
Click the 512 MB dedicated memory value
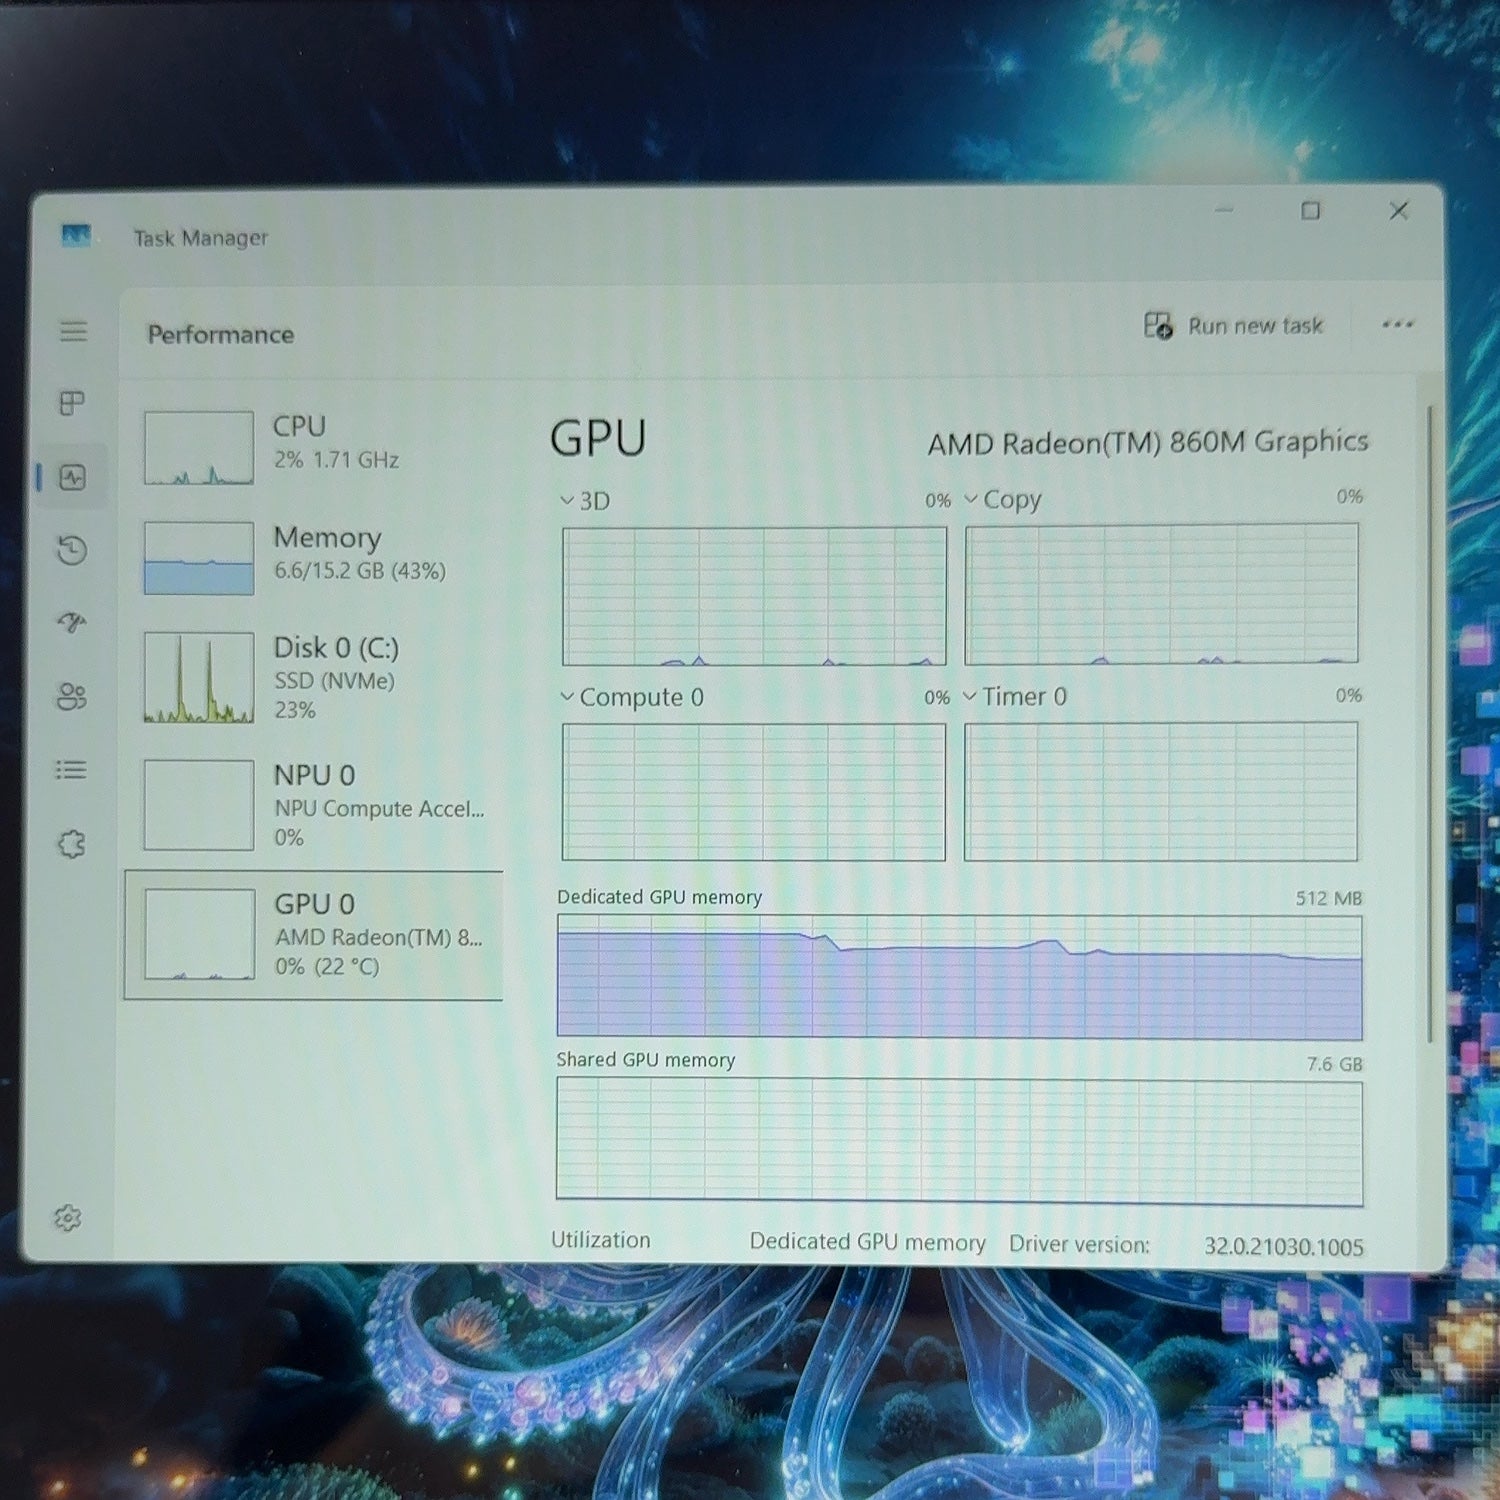point(1329,898)
